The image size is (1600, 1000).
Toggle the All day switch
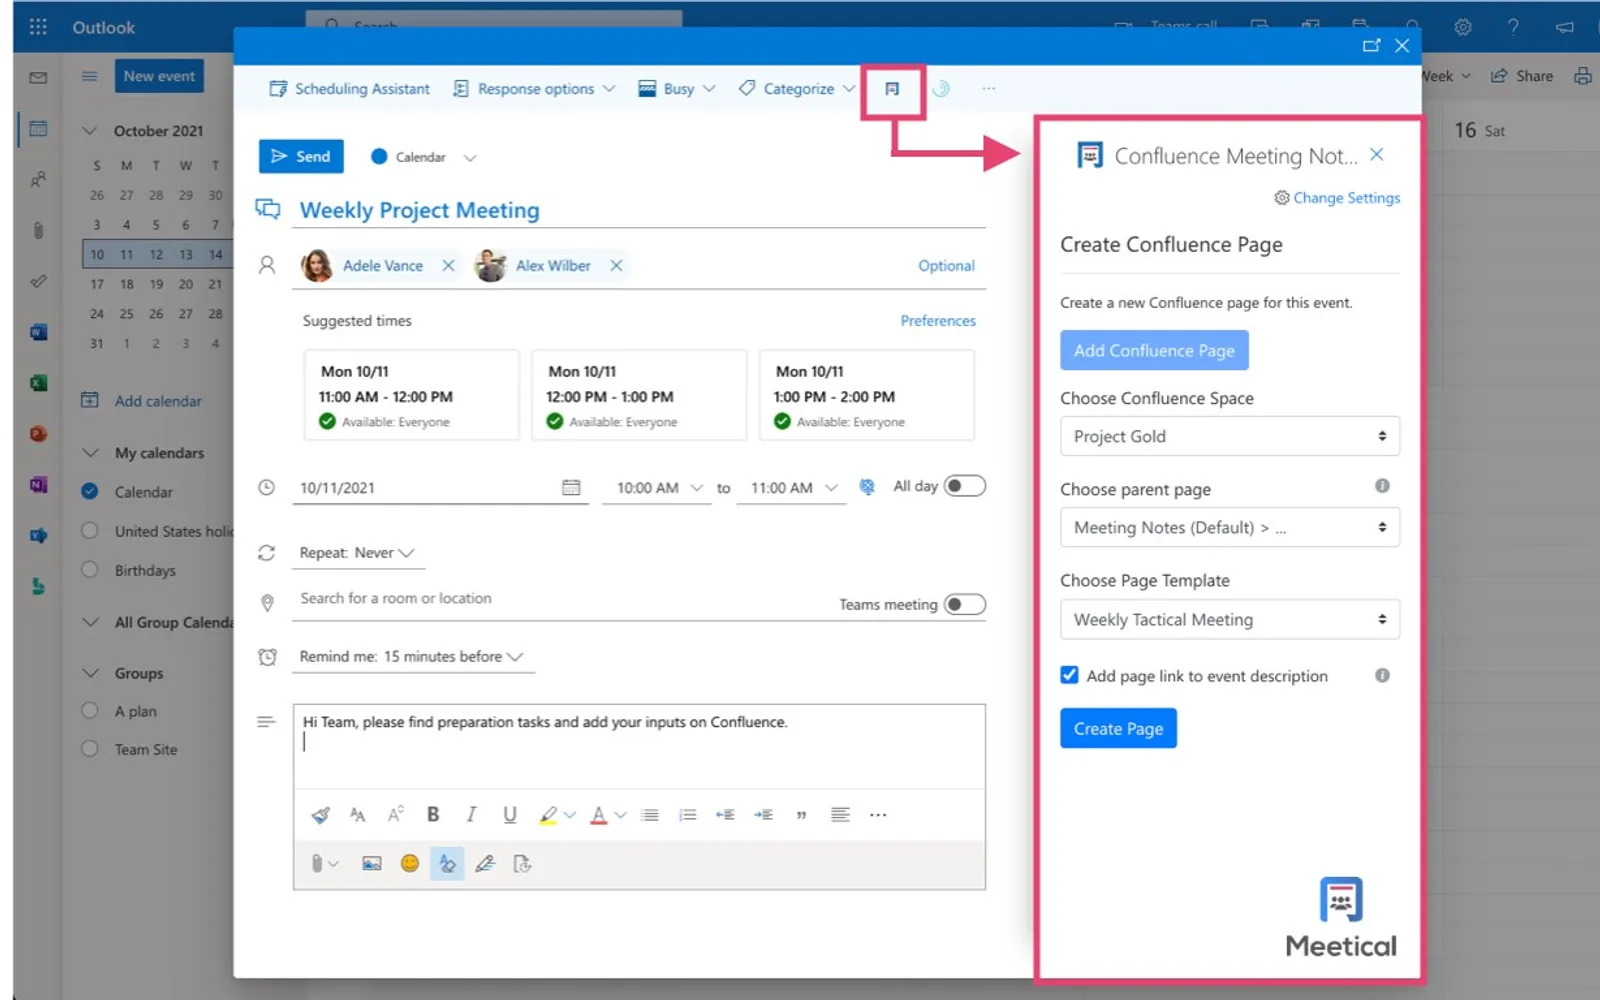pyautogui.click(x=965, y=486)
